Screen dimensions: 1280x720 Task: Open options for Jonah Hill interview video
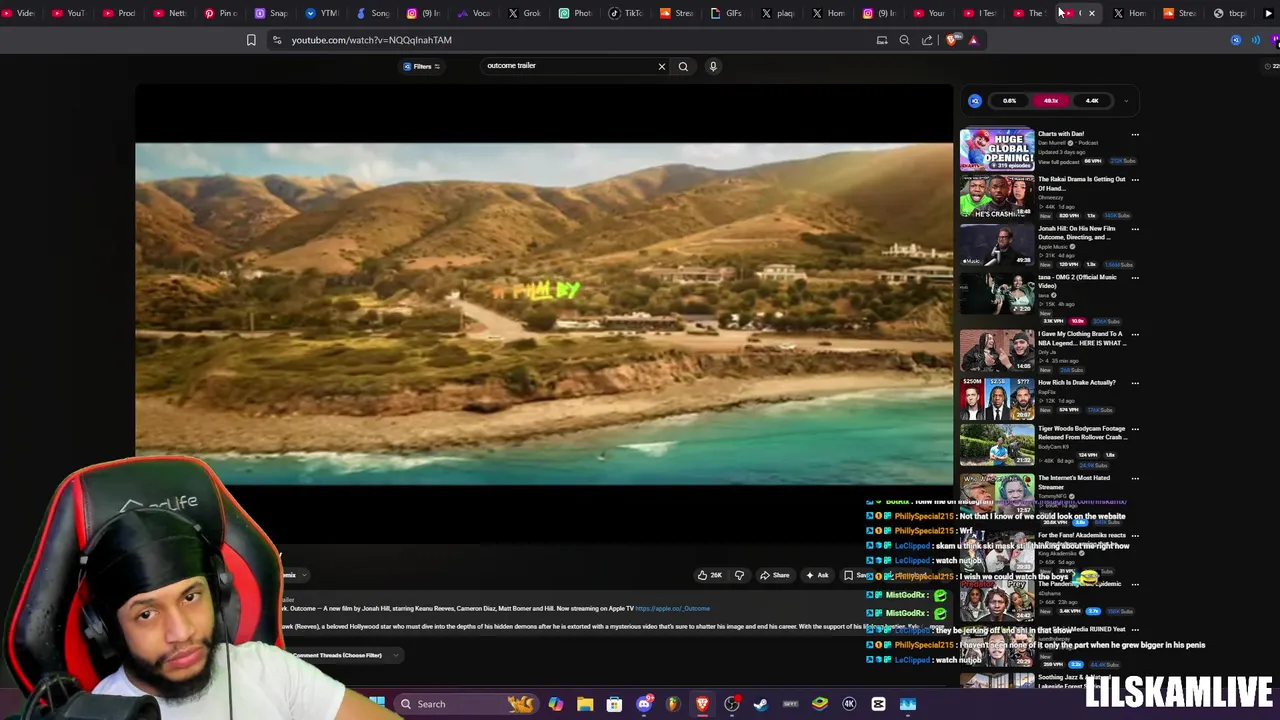1135,229
